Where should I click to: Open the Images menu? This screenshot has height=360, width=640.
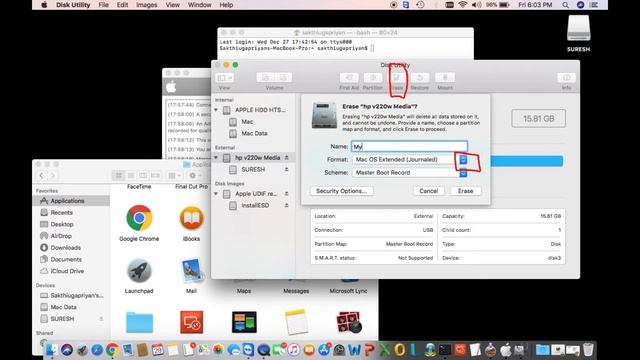tap(147, 5)
